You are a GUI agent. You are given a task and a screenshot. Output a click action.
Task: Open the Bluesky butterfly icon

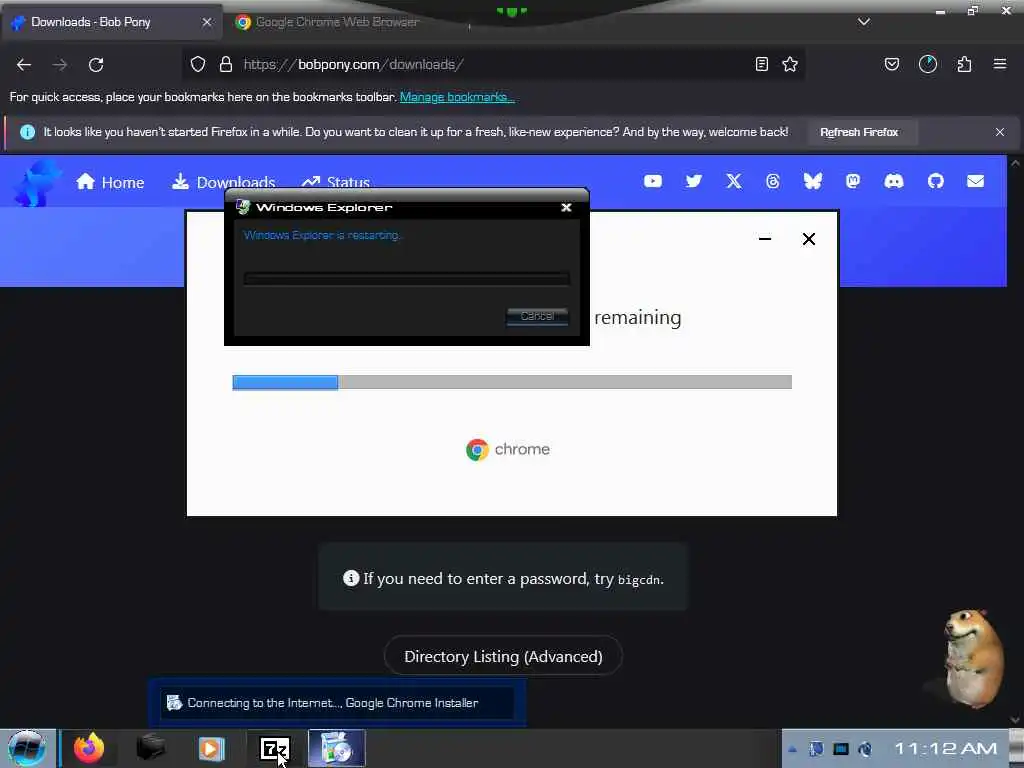tap(812, 181)
